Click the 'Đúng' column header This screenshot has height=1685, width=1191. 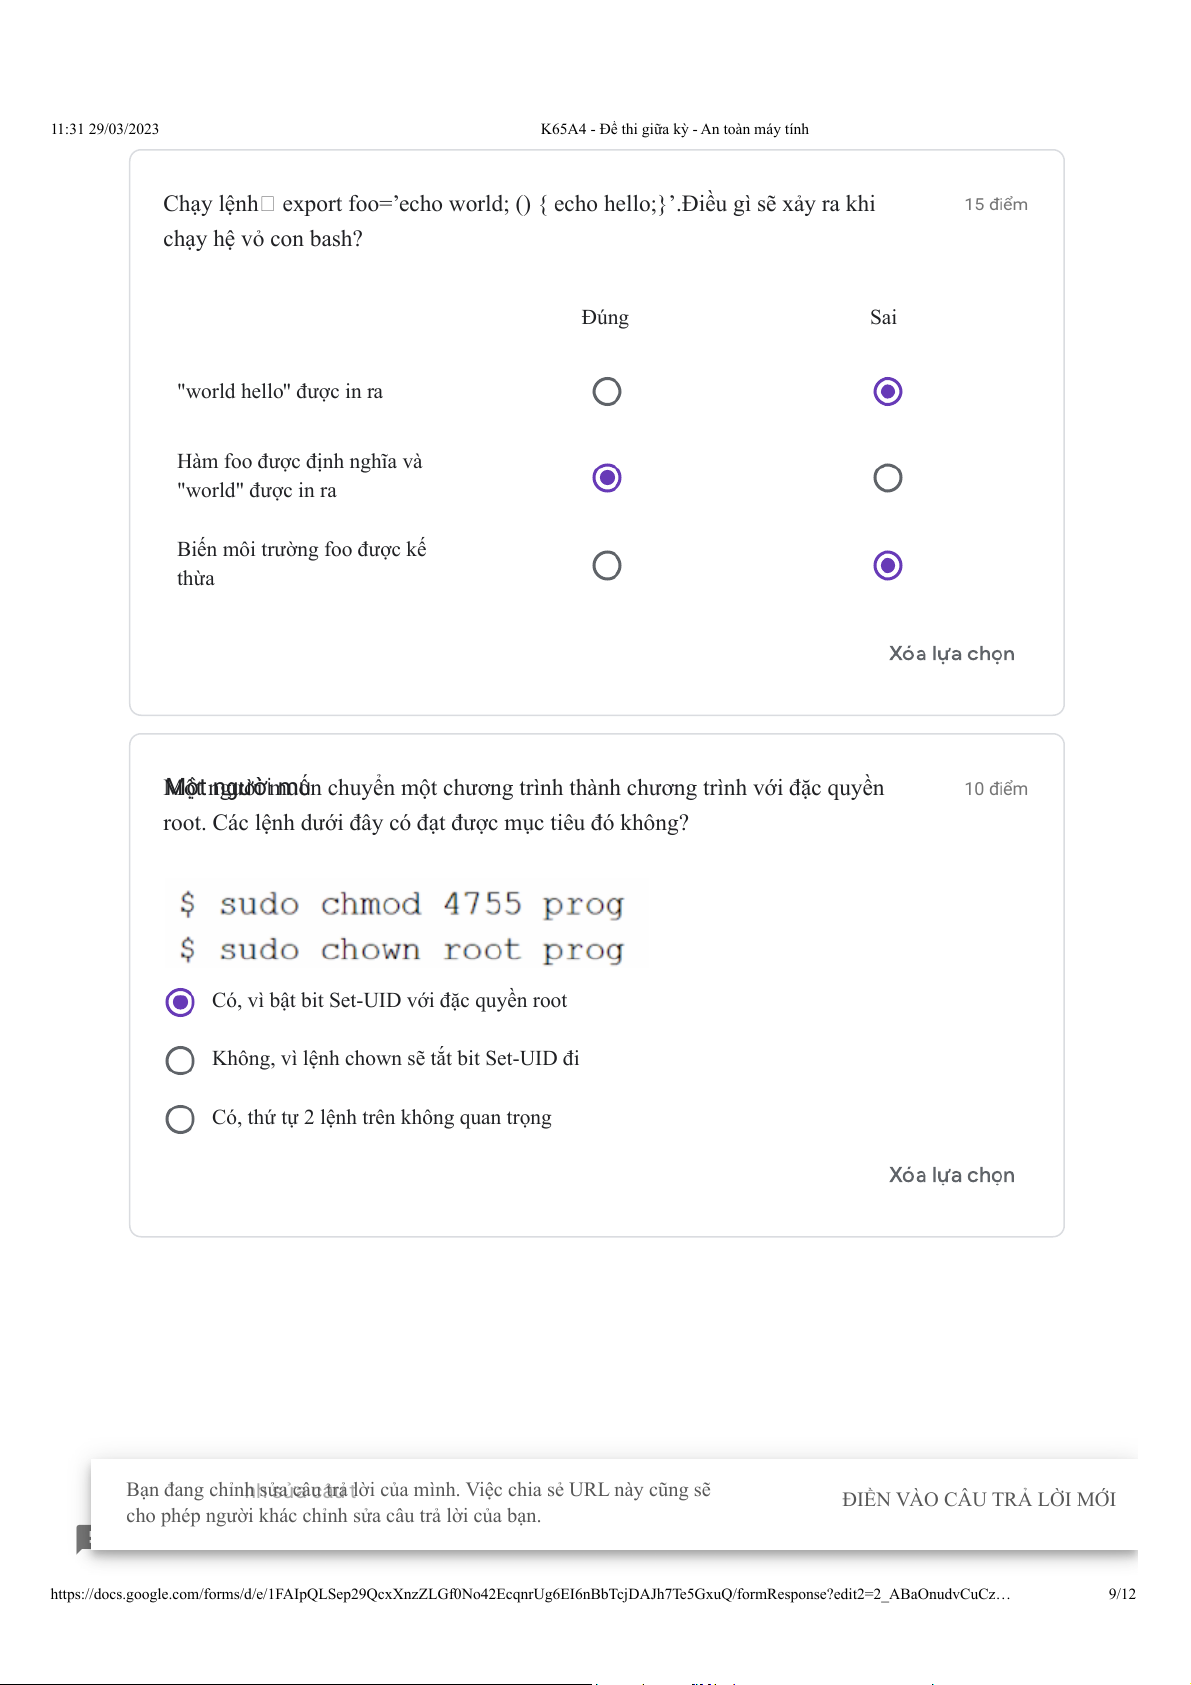coord(605,318)
